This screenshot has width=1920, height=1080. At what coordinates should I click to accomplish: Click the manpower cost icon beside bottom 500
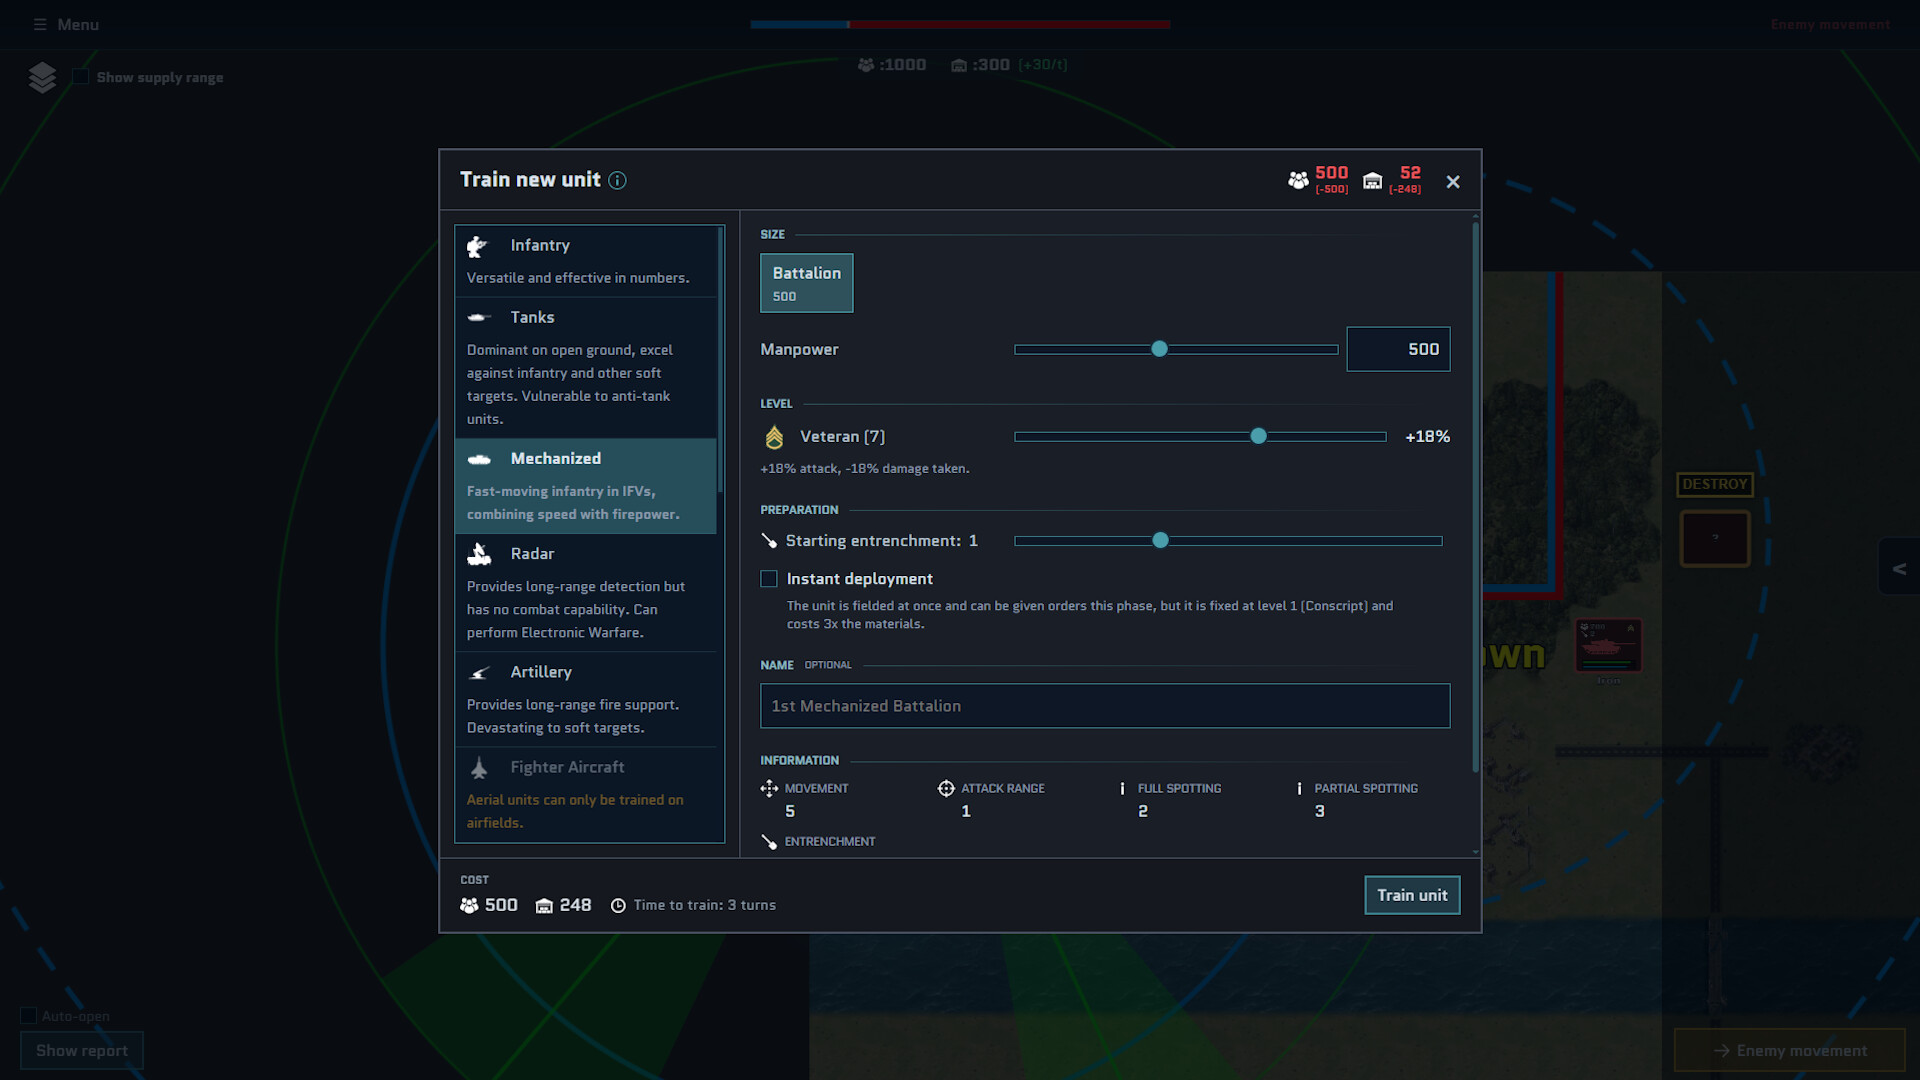coord(469,905)
